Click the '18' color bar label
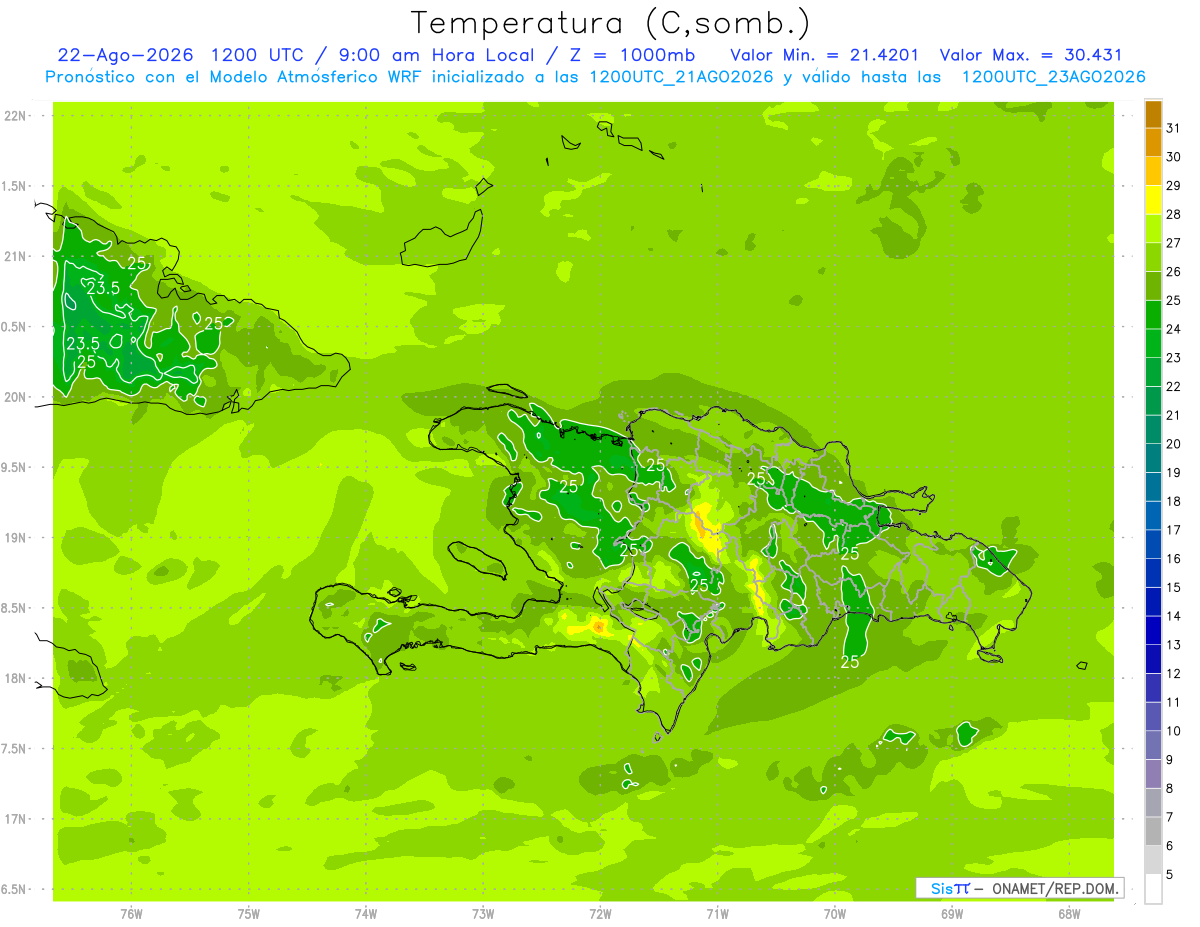The width and height of the screenshot is (1200, 927). click(1173, 501)
